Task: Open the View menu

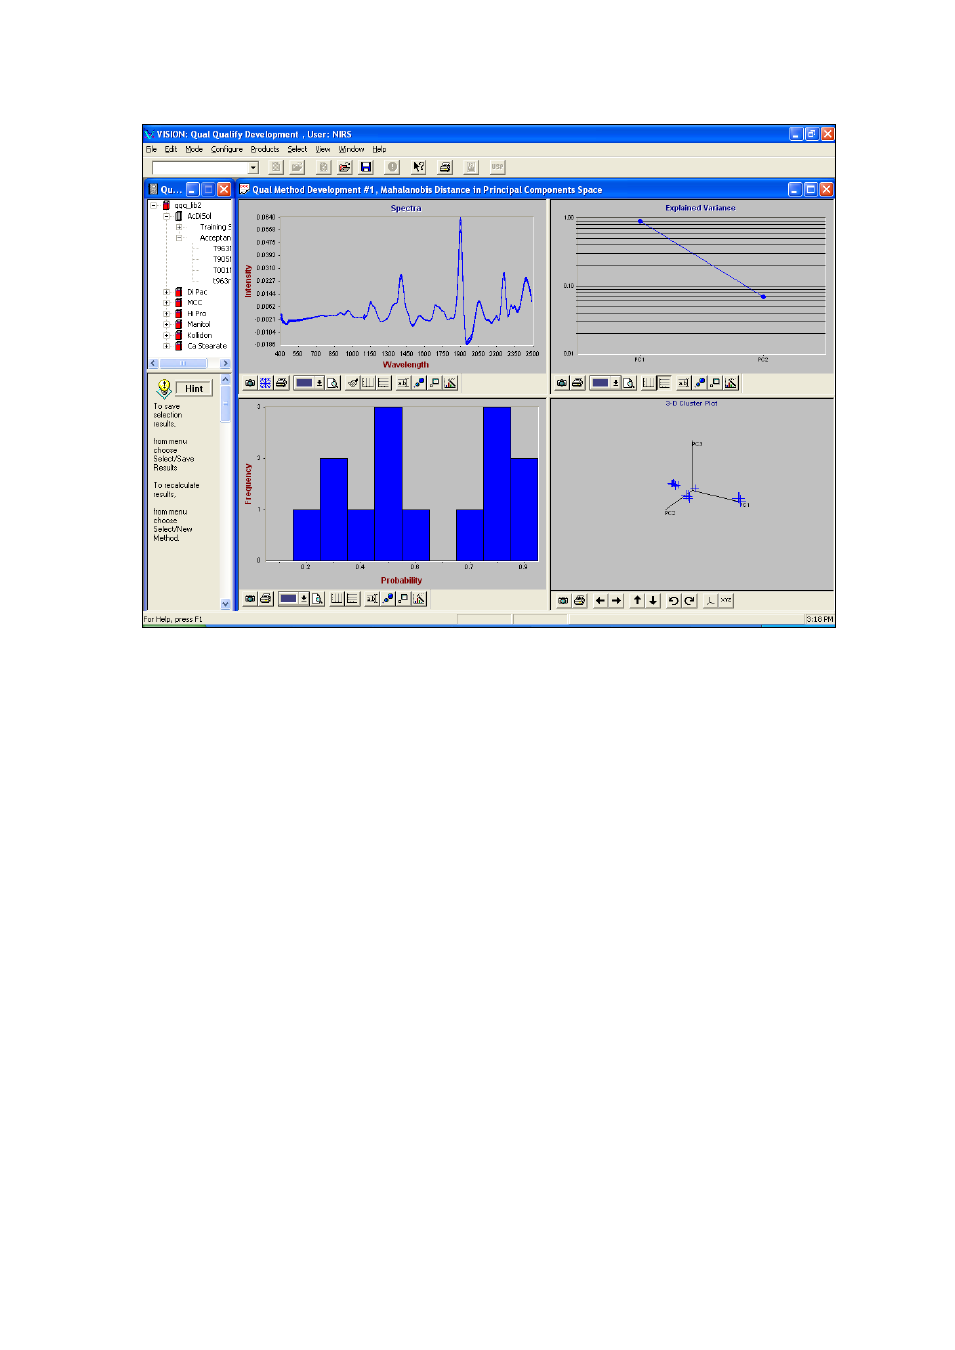Action: [x=323, y=149]
